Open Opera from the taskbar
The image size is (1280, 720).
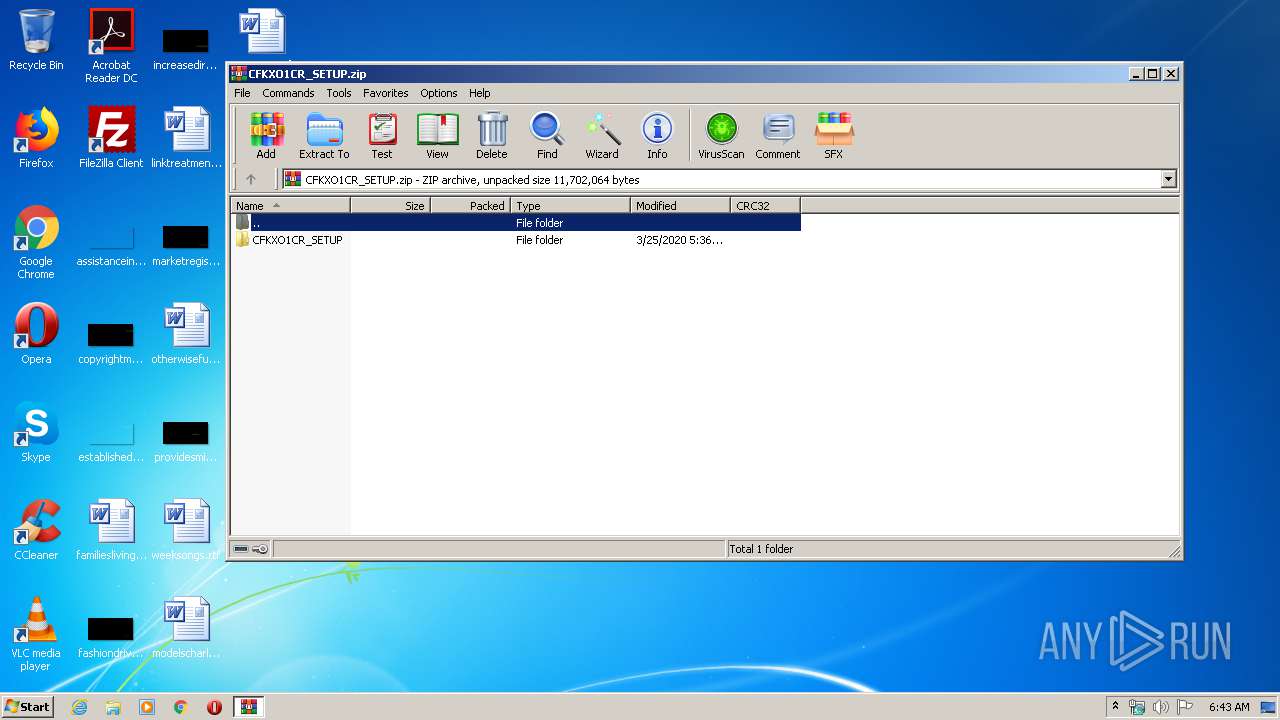pyautogui.click(x=214, y=707)
